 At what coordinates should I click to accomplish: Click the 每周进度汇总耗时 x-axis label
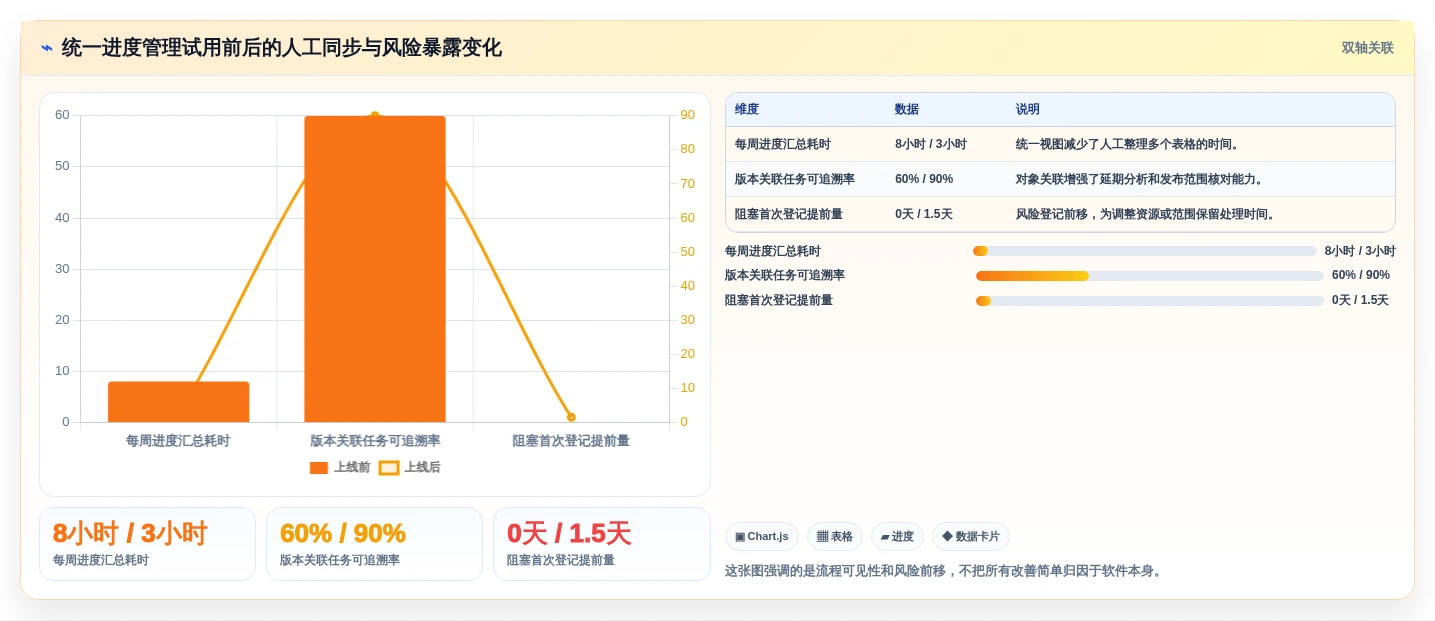(x=178, y=441)
